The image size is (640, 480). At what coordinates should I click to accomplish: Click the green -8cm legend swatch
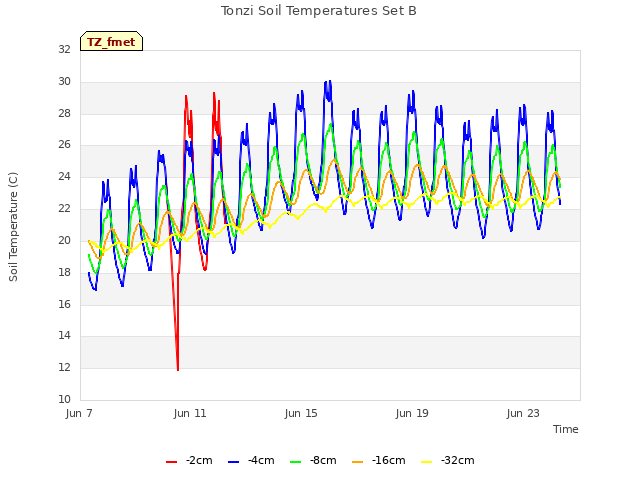[x=296, y=462]
